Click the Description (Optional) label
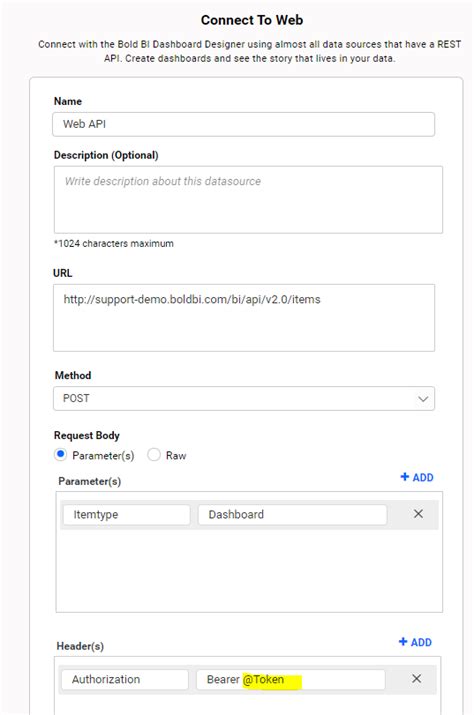Viewport: 474px width, 715px height. [106, 155]
